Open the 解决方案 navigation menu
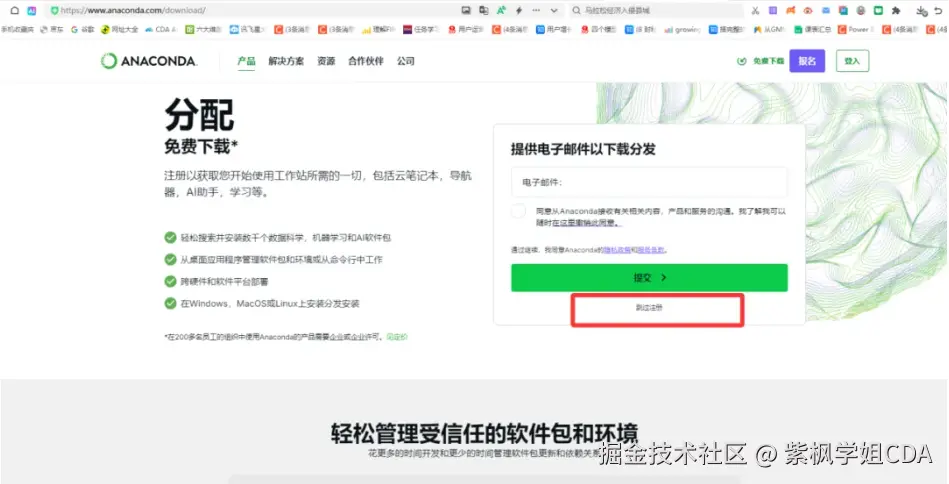The image size is (949, 484). tap(286, 61)
